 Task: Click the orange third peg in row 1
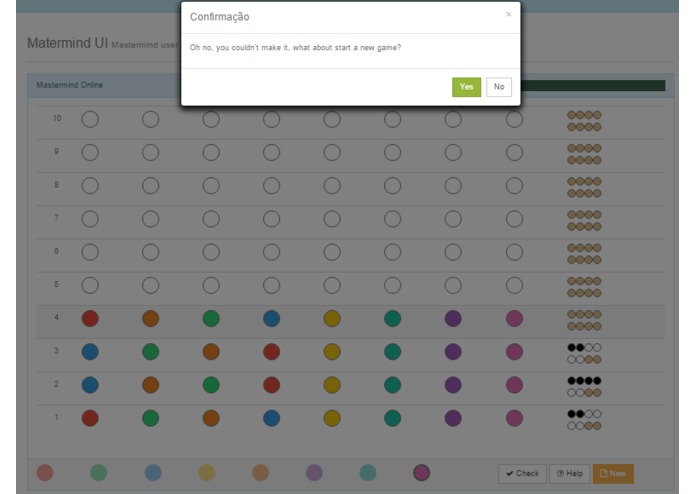211,418
